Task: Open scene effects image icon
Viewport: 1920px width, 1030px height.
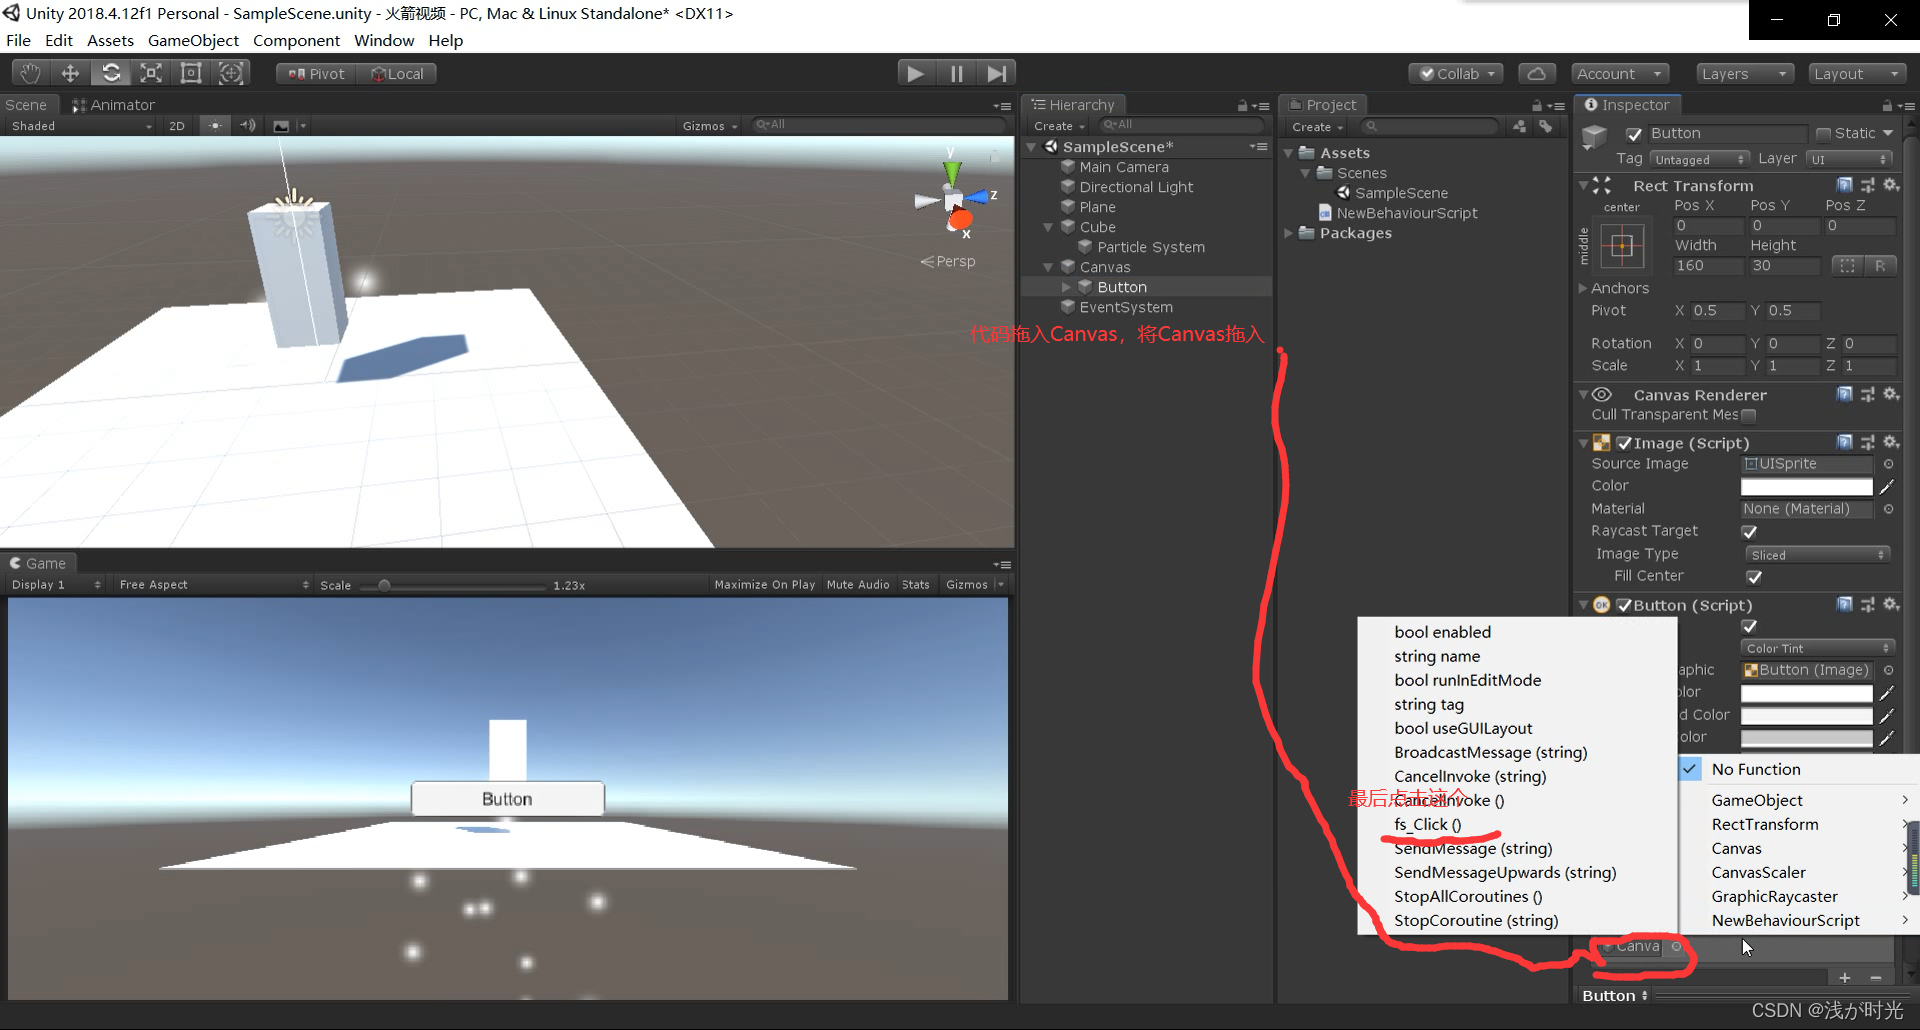Action: (281, 126)
